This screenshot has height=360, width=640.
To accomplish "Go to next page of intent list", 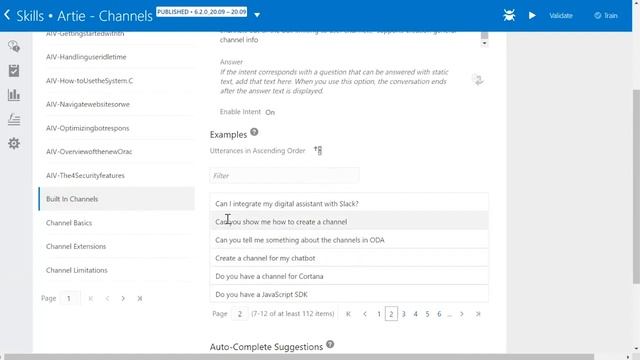I will pyautogui.click(x=123, y=298).
